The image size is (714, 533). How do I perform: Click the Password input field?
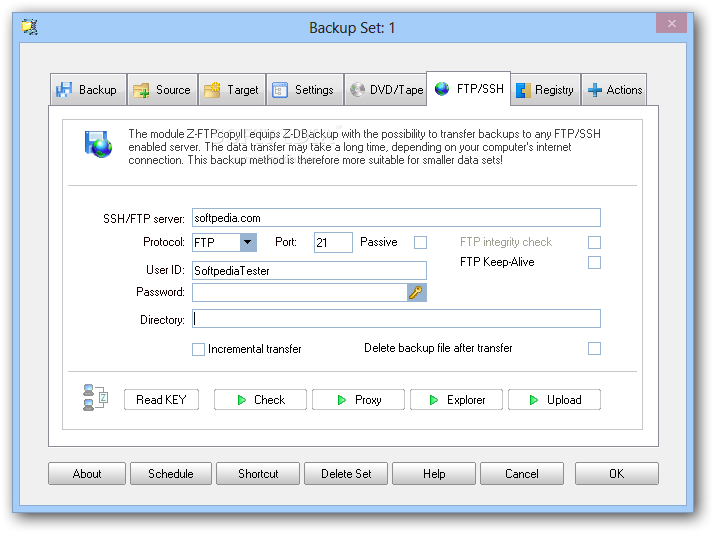coord(300,292)
